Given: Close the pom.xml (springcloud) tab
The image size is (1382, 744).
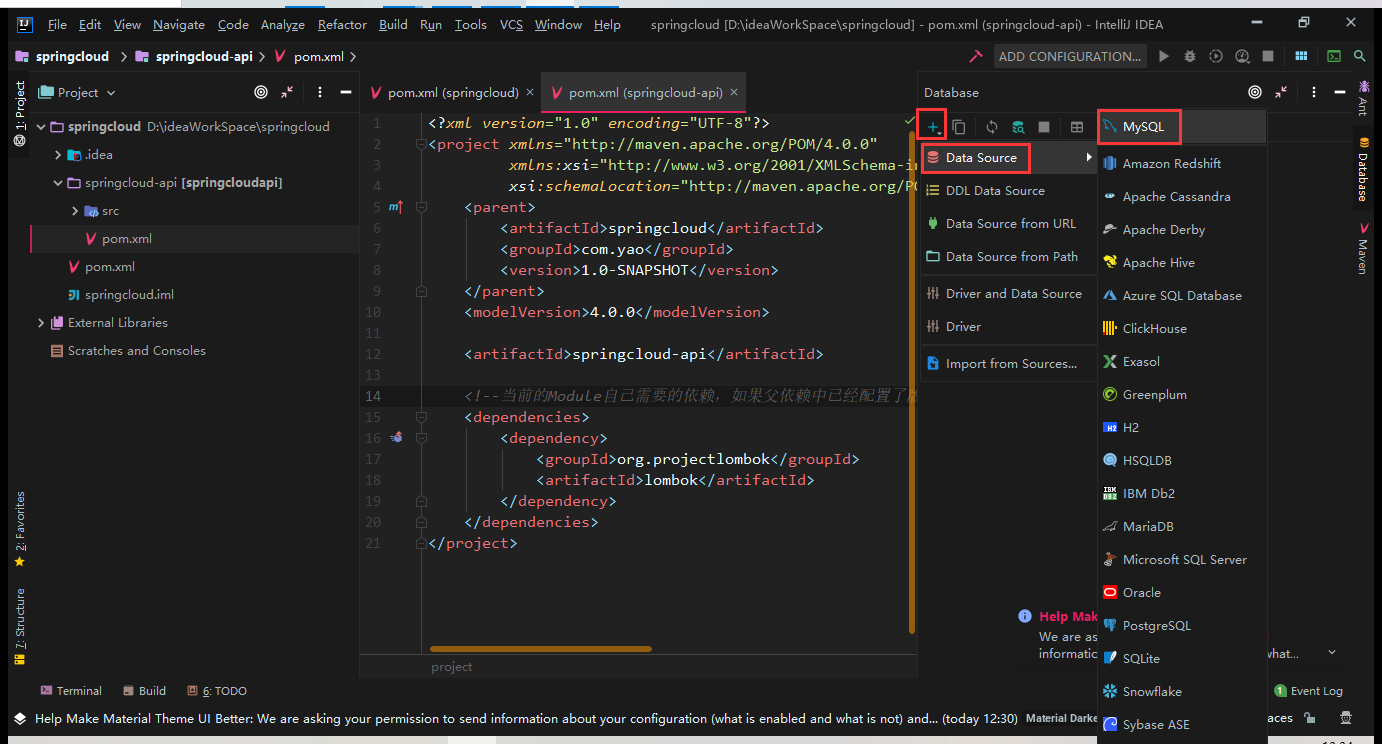Looking at the screenshot, I should tap(529, 92).
